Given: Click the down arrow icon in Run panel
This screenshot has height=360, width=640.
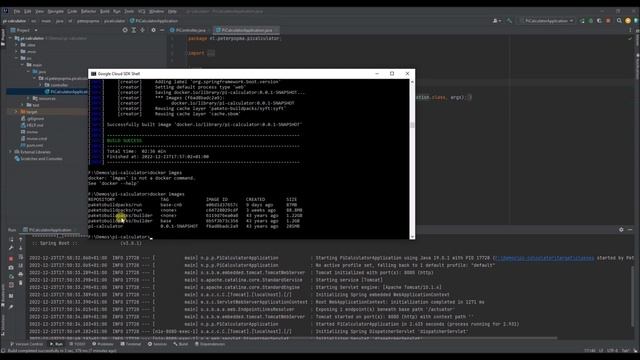Looking at the screenshot, I should tap(21, 248).
